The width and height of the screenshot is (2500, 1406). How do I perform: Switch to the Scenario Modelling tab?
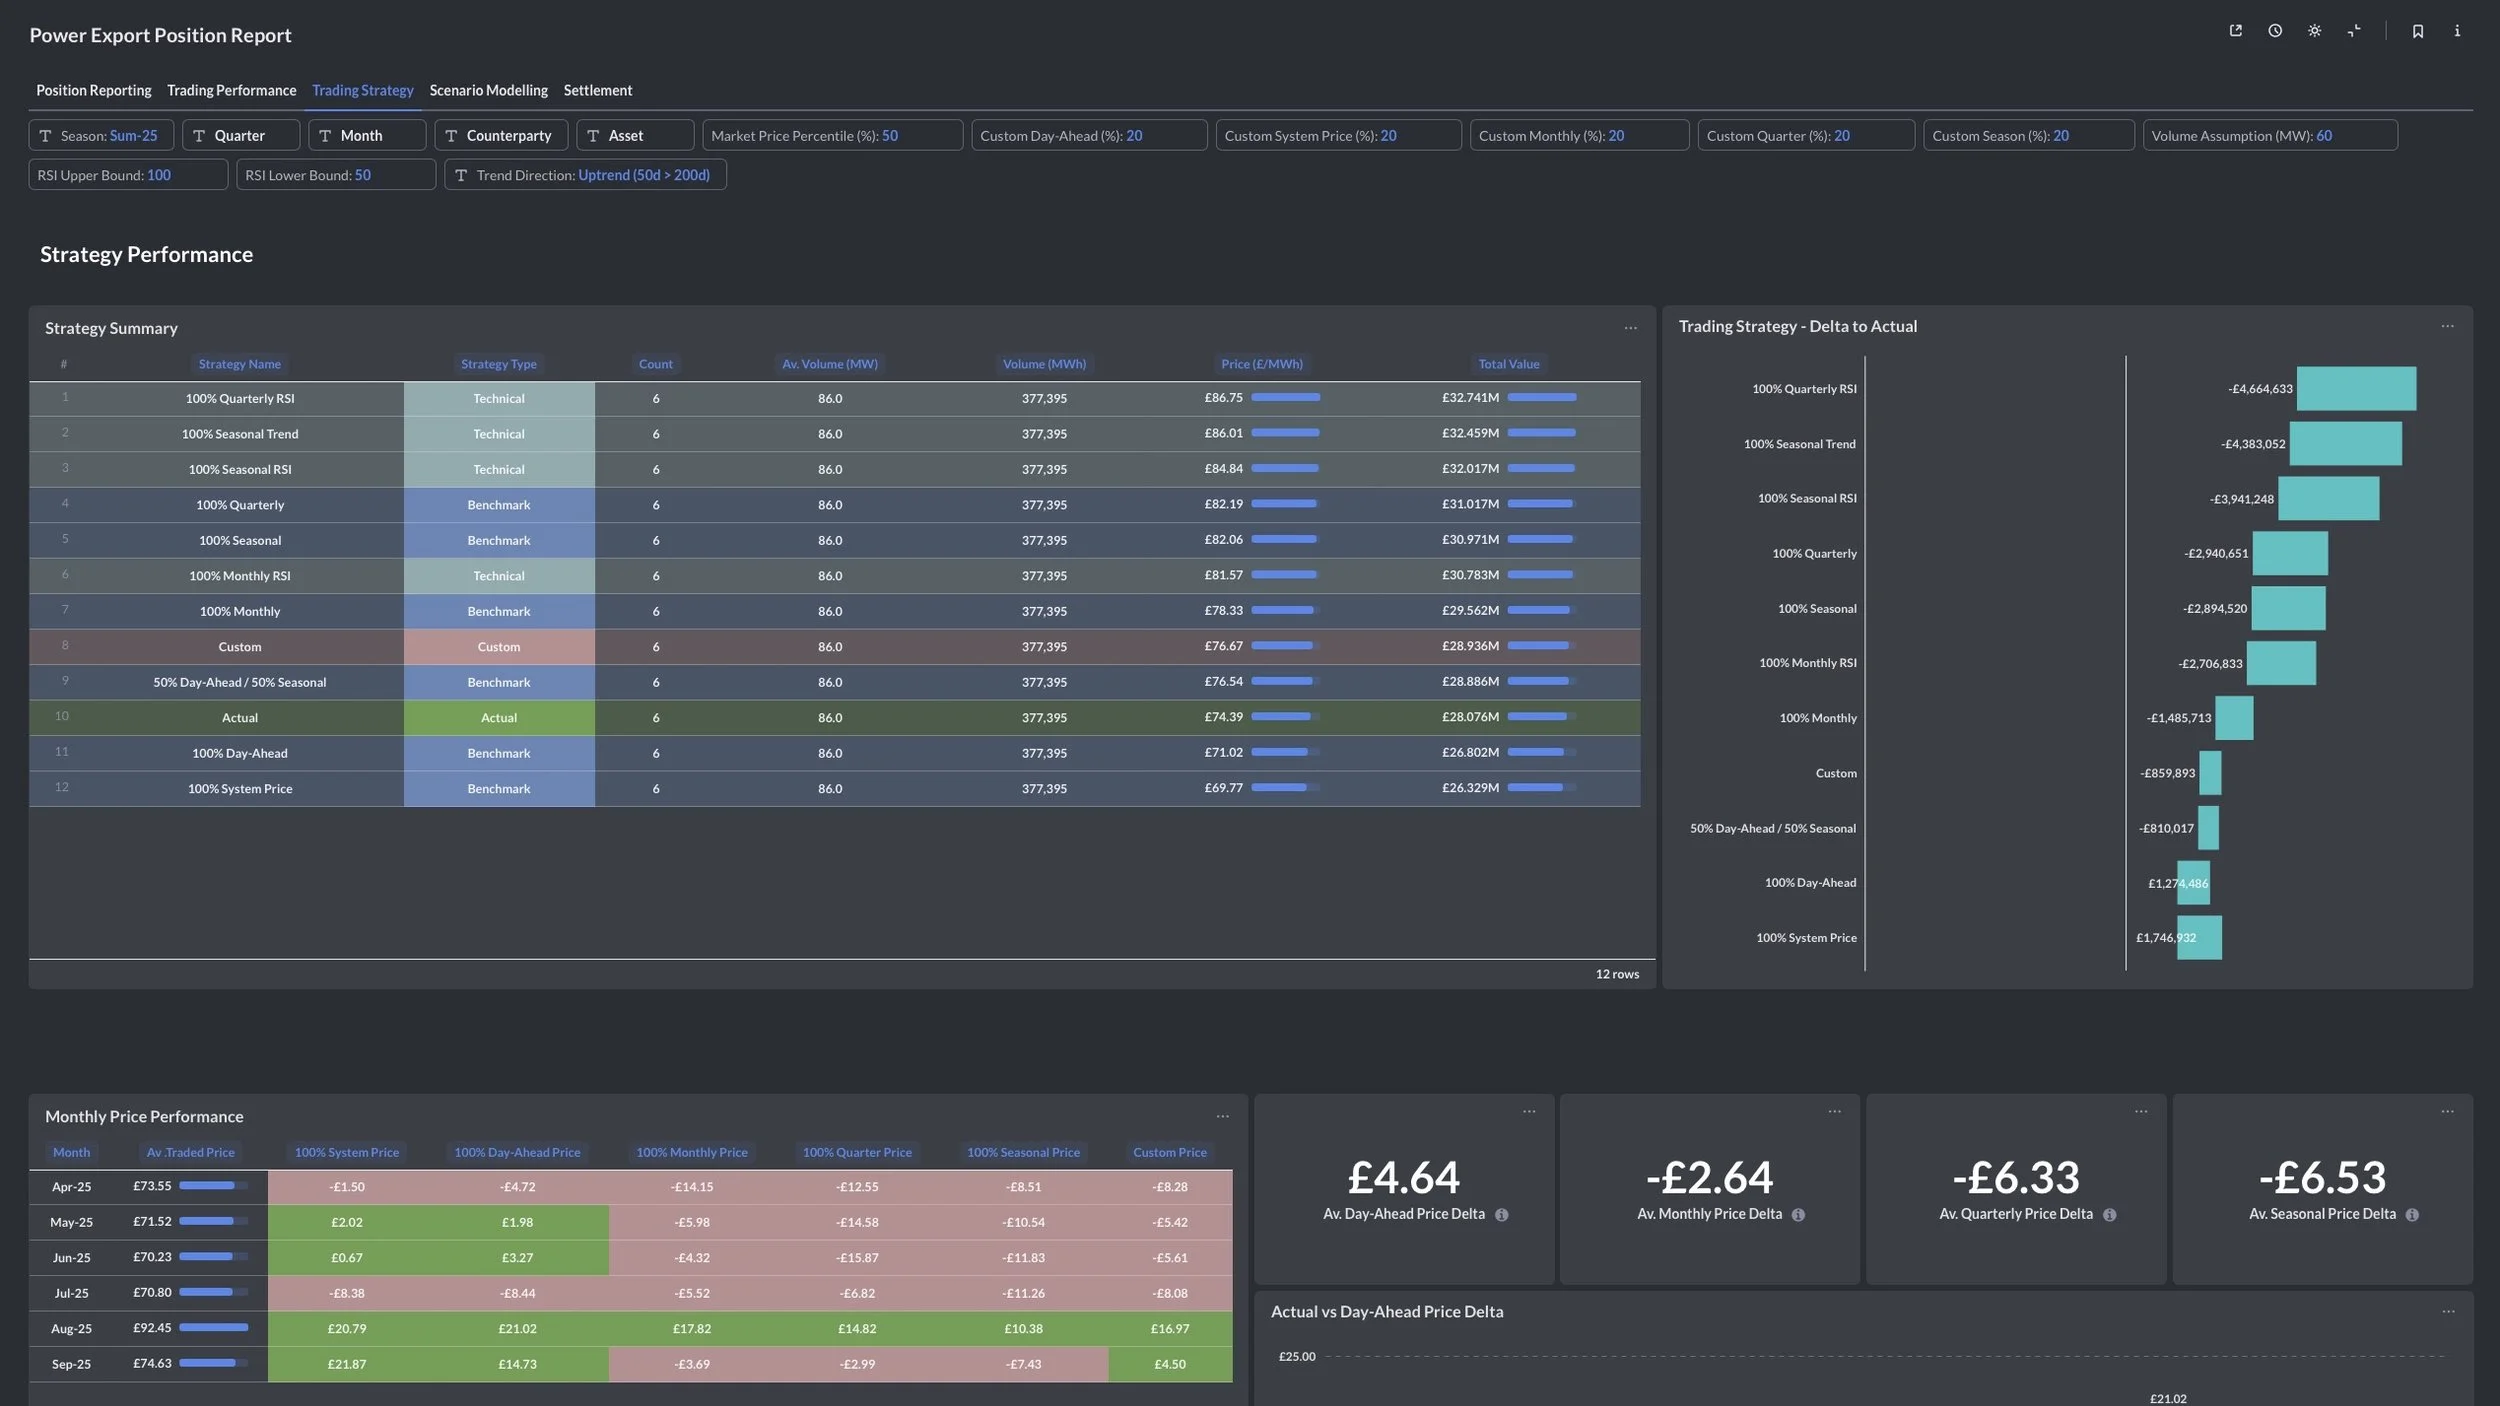488,90
